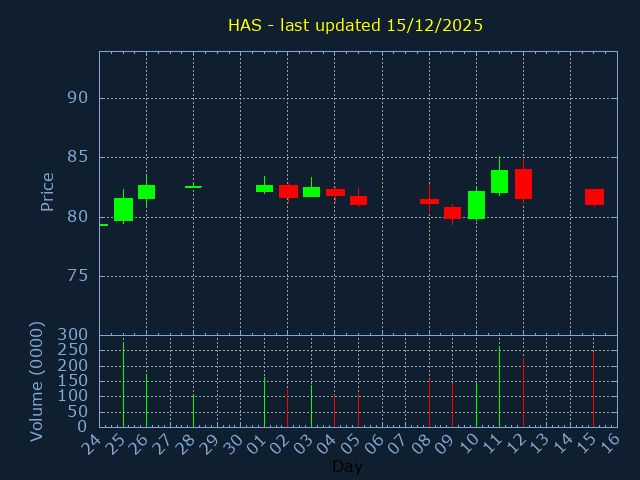Click the Volume (0000) axis title
The height and width of the screenshot is (480, 640).
37,381
